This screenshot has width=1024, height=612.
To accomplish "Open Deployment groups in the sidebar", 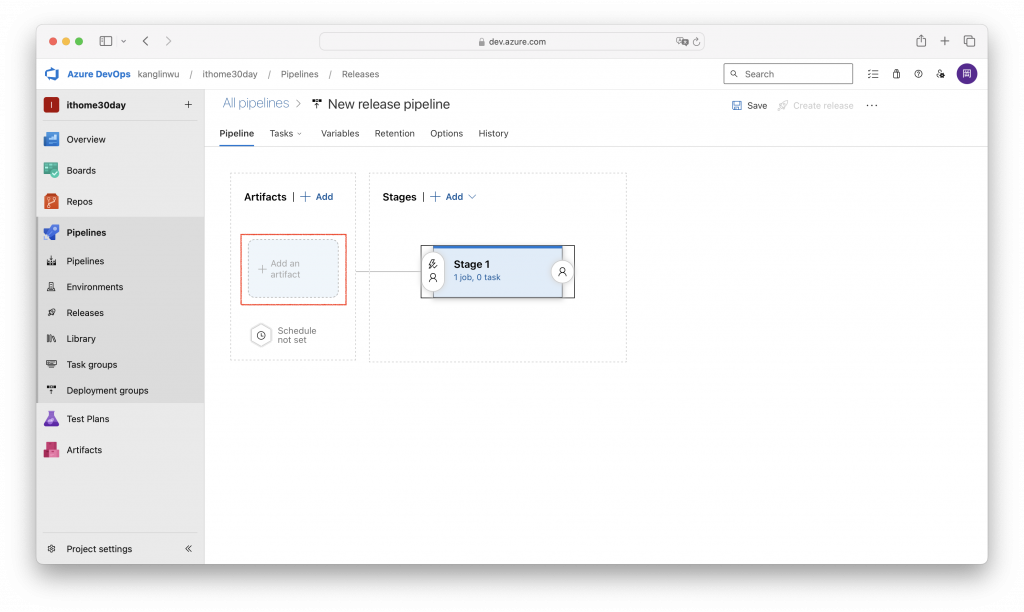I will tap(107, 391).
